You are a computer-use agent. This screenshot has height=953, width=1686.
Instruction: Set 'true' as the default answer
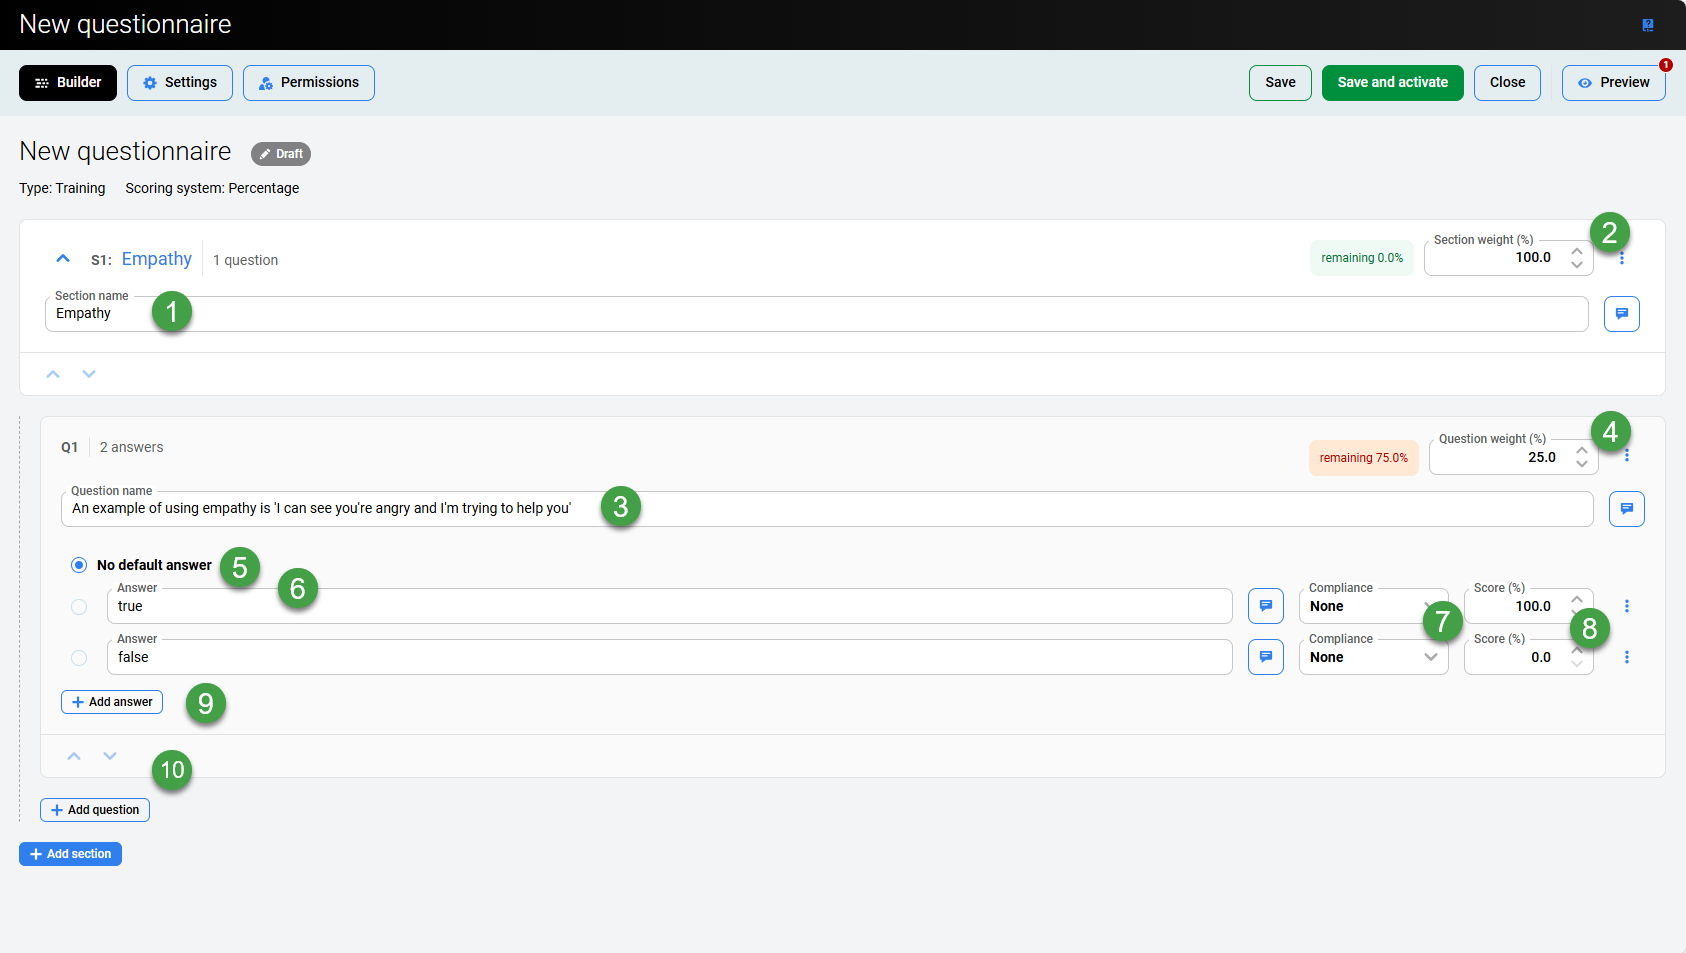[x=79, y=607]
